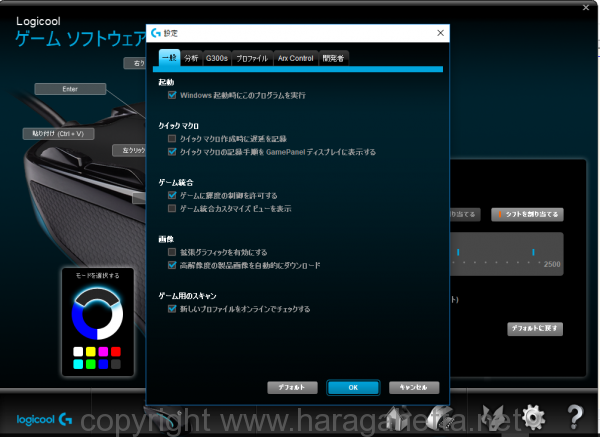Click 'デフォルトに戻す' button in main window
Viewport: 600px width, 437px height.
(x=535, y=329)
